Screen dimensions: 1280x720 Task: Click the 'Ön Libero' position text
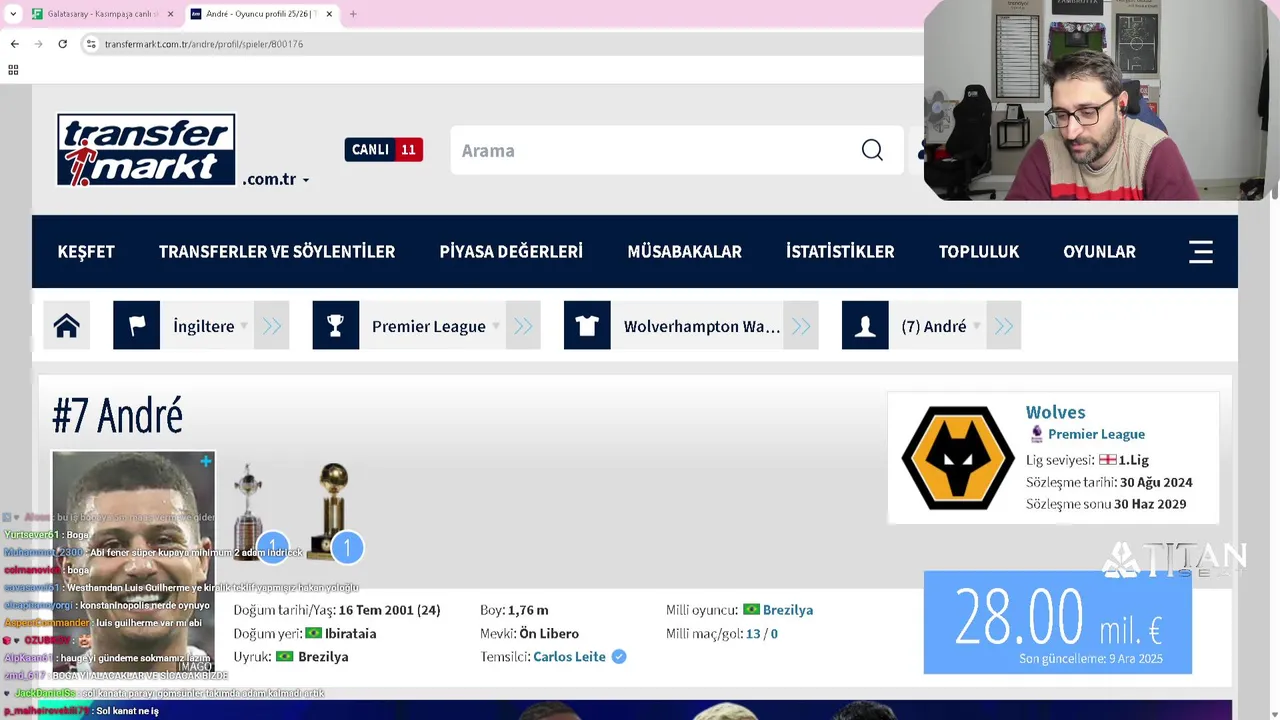548,634
